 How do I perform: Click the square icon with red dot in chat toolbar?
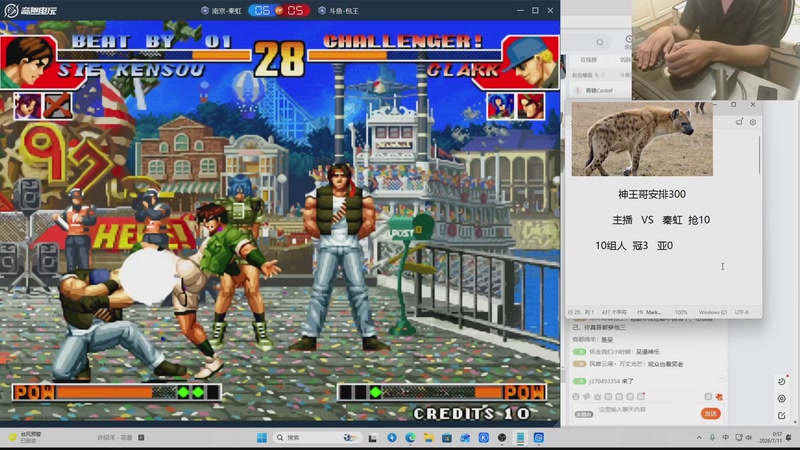[641, 396]
